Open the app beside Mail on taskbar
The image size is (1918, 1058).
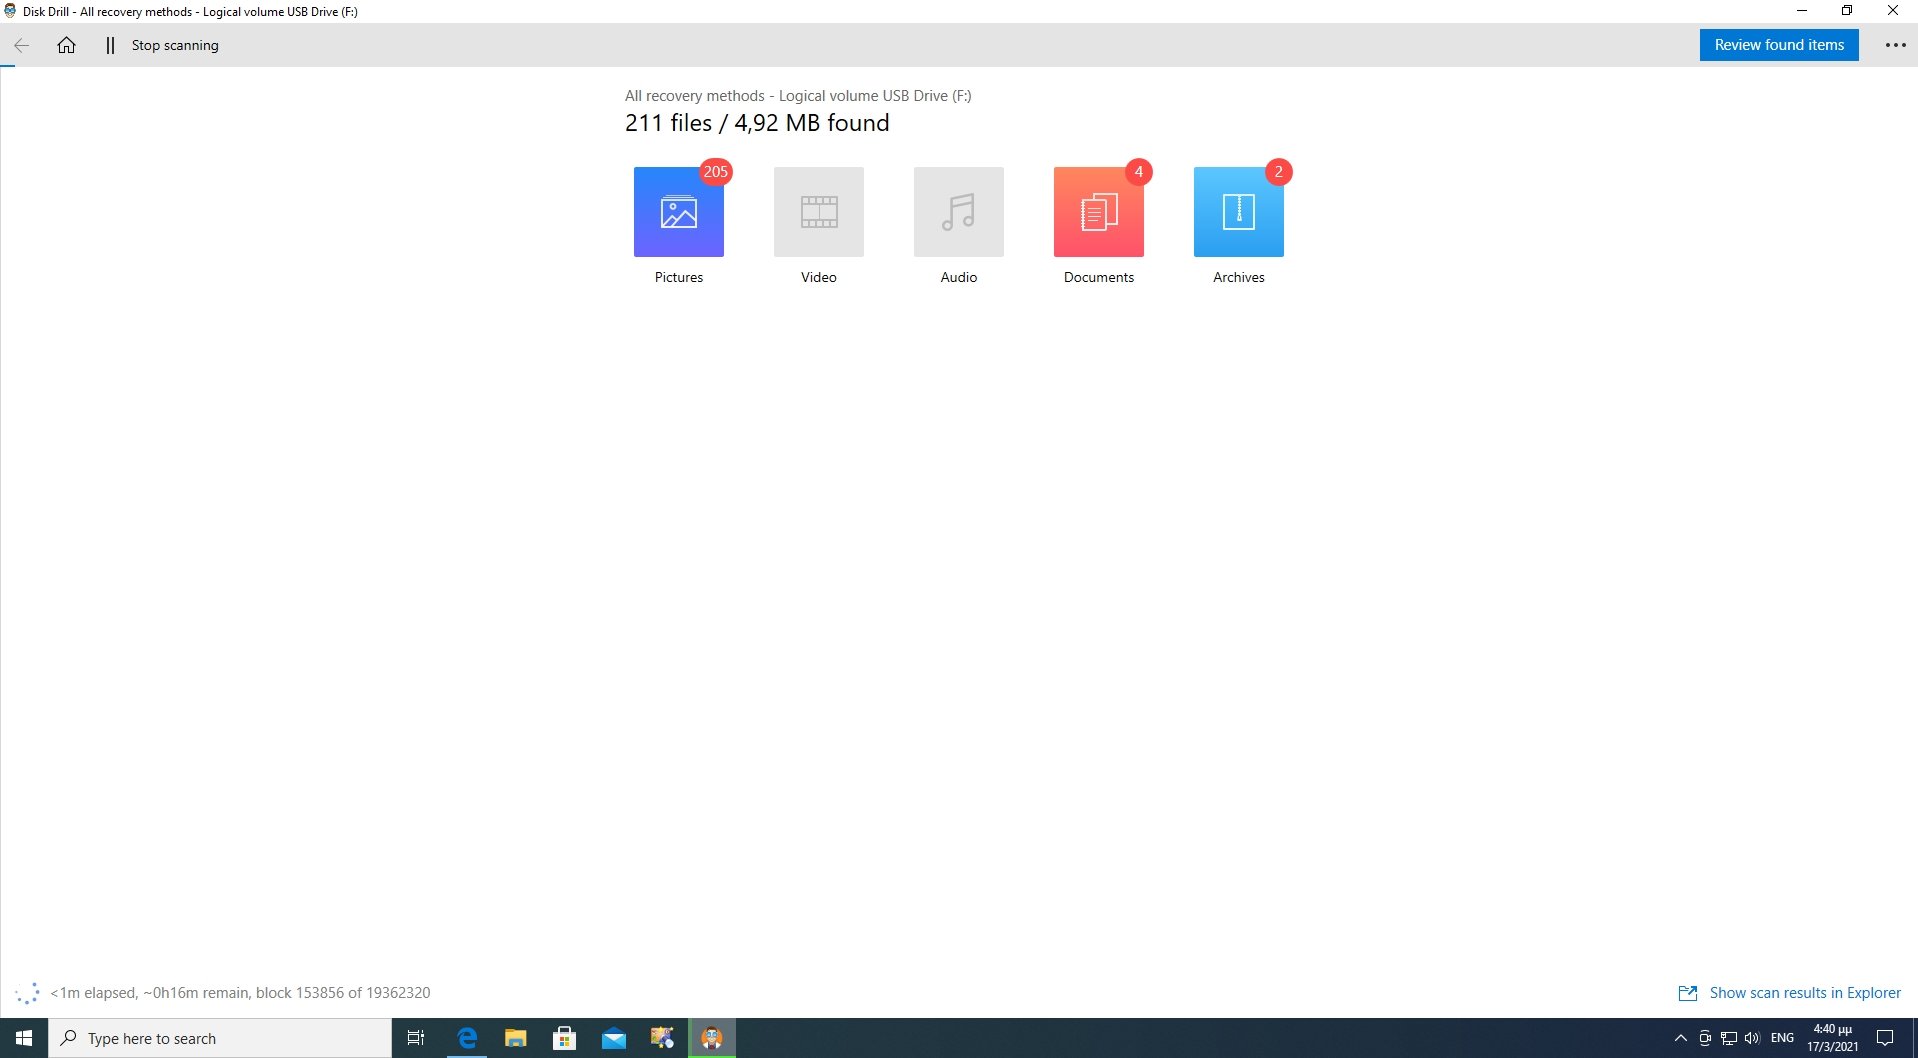[x=662, y=1038]
